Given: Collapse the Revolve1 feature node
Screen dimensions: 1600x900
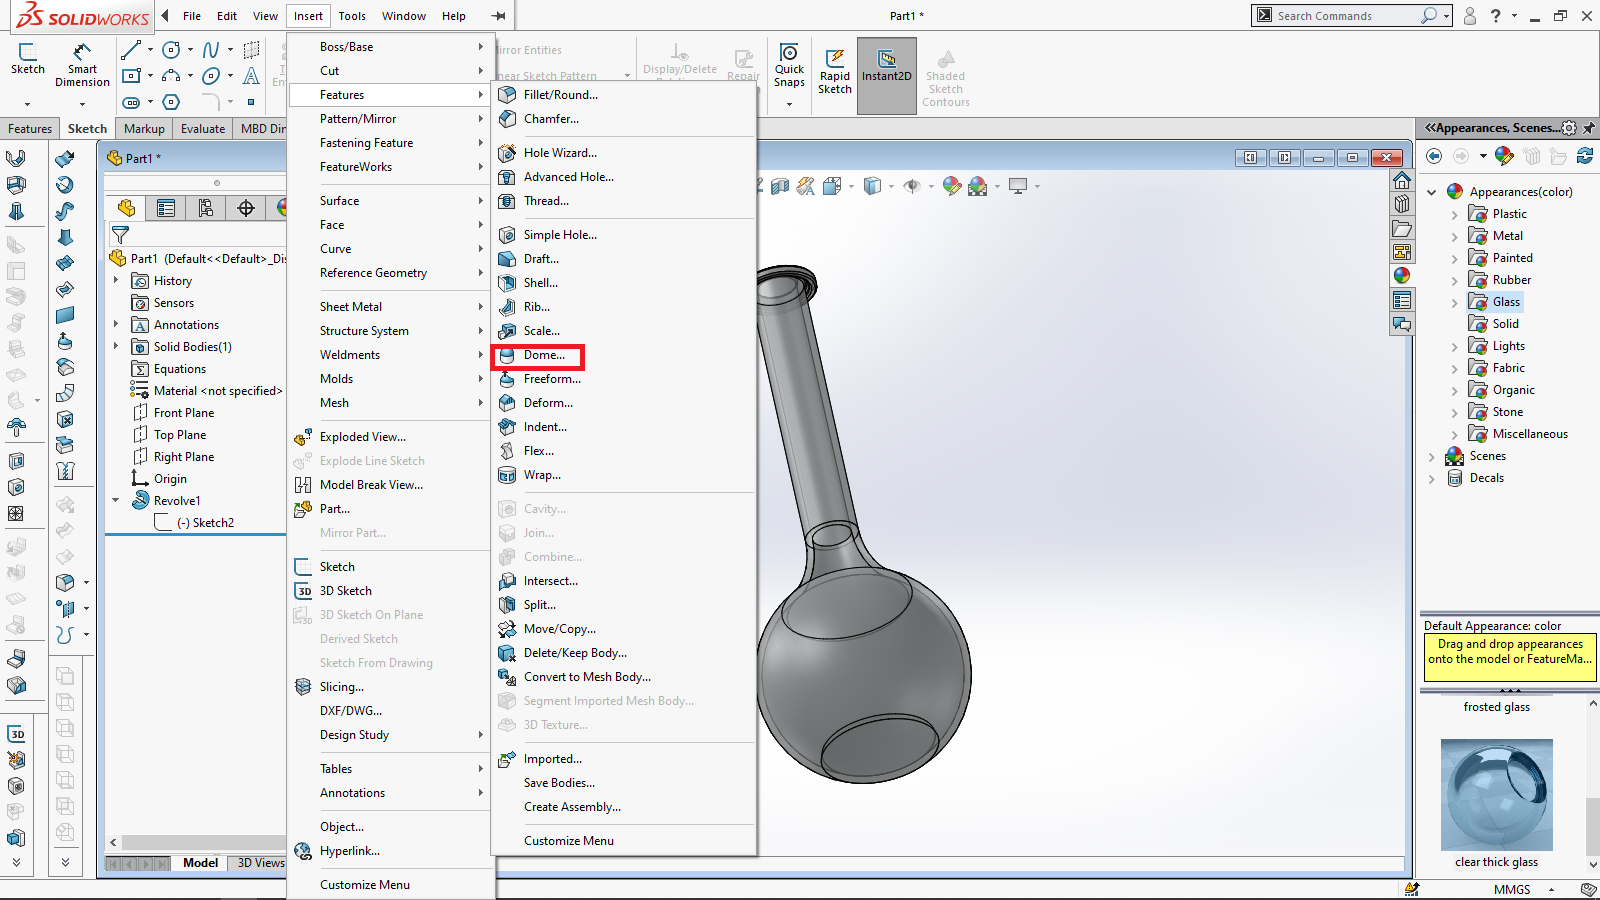Looking at the screenshot, I should (x=116, y=500).
